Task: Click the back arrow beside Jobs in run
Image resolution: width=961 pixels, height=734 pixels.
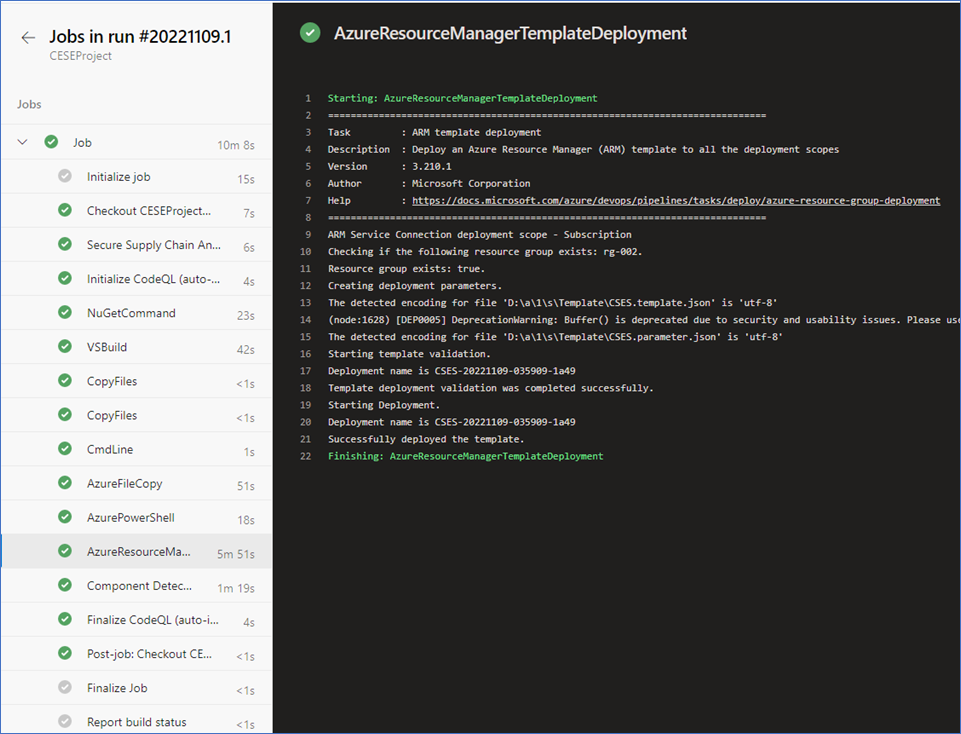Action: 28,37
